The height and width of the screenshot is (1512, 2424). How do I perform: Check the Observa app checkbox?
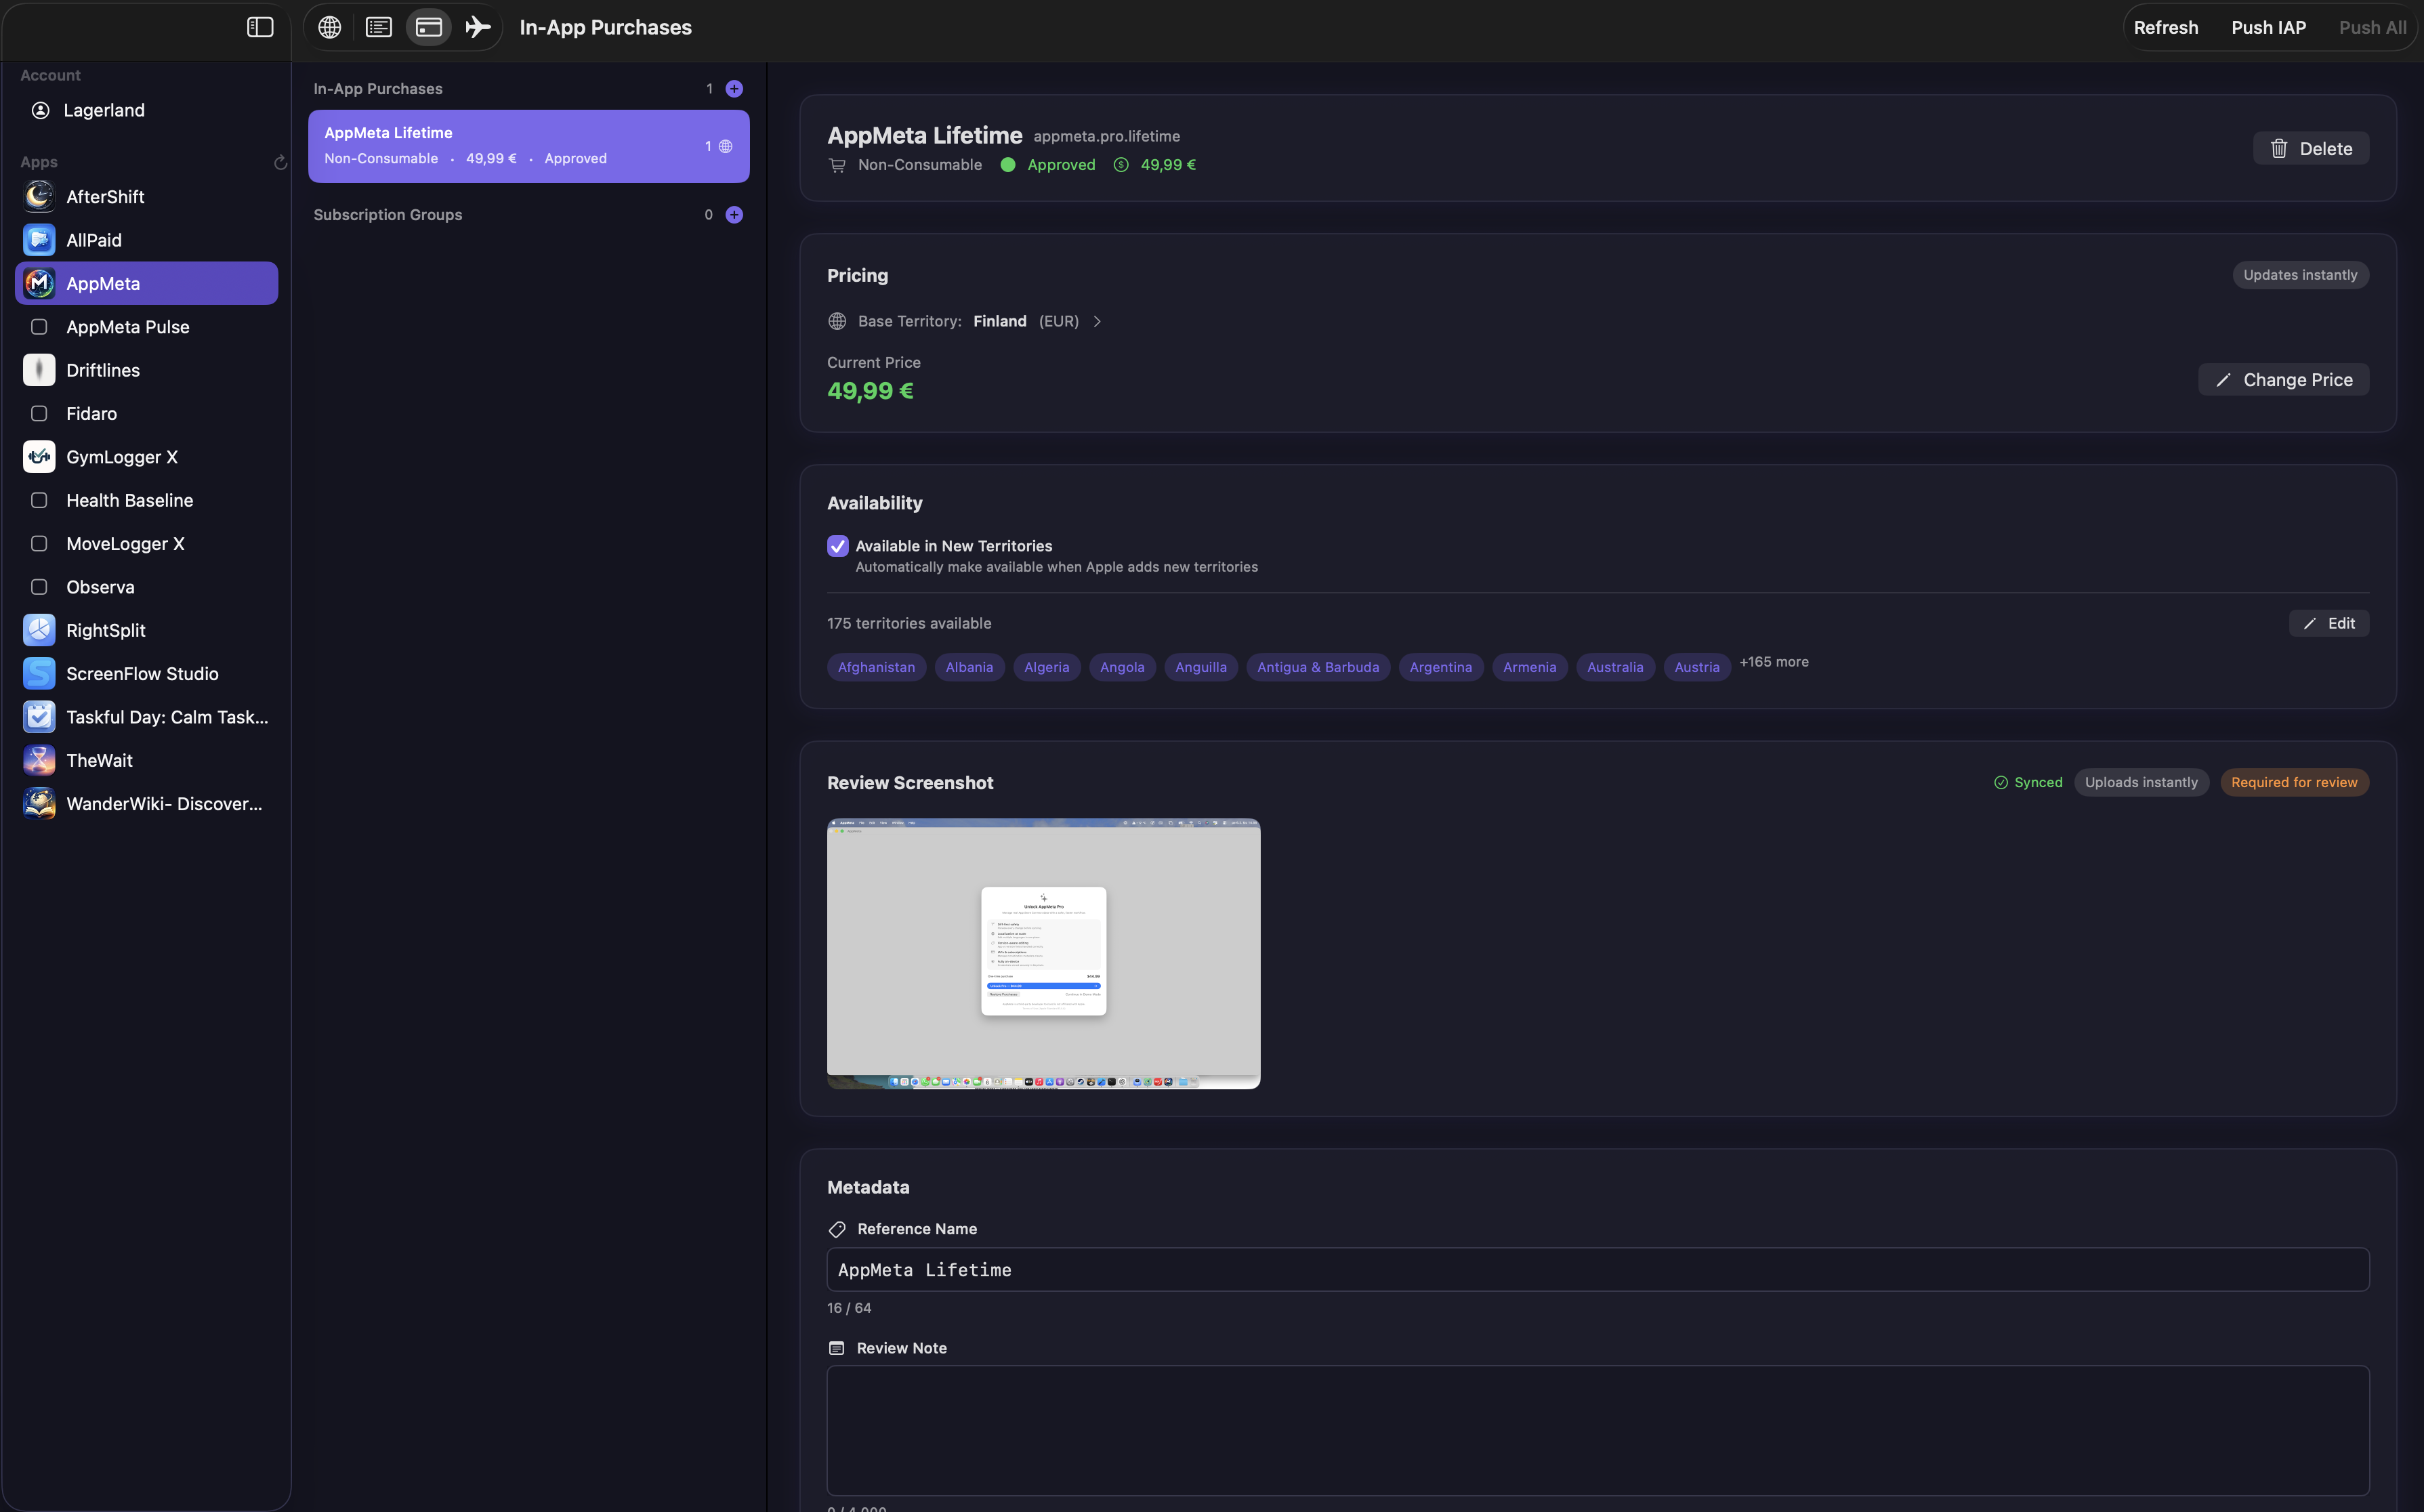pos(39,587)
